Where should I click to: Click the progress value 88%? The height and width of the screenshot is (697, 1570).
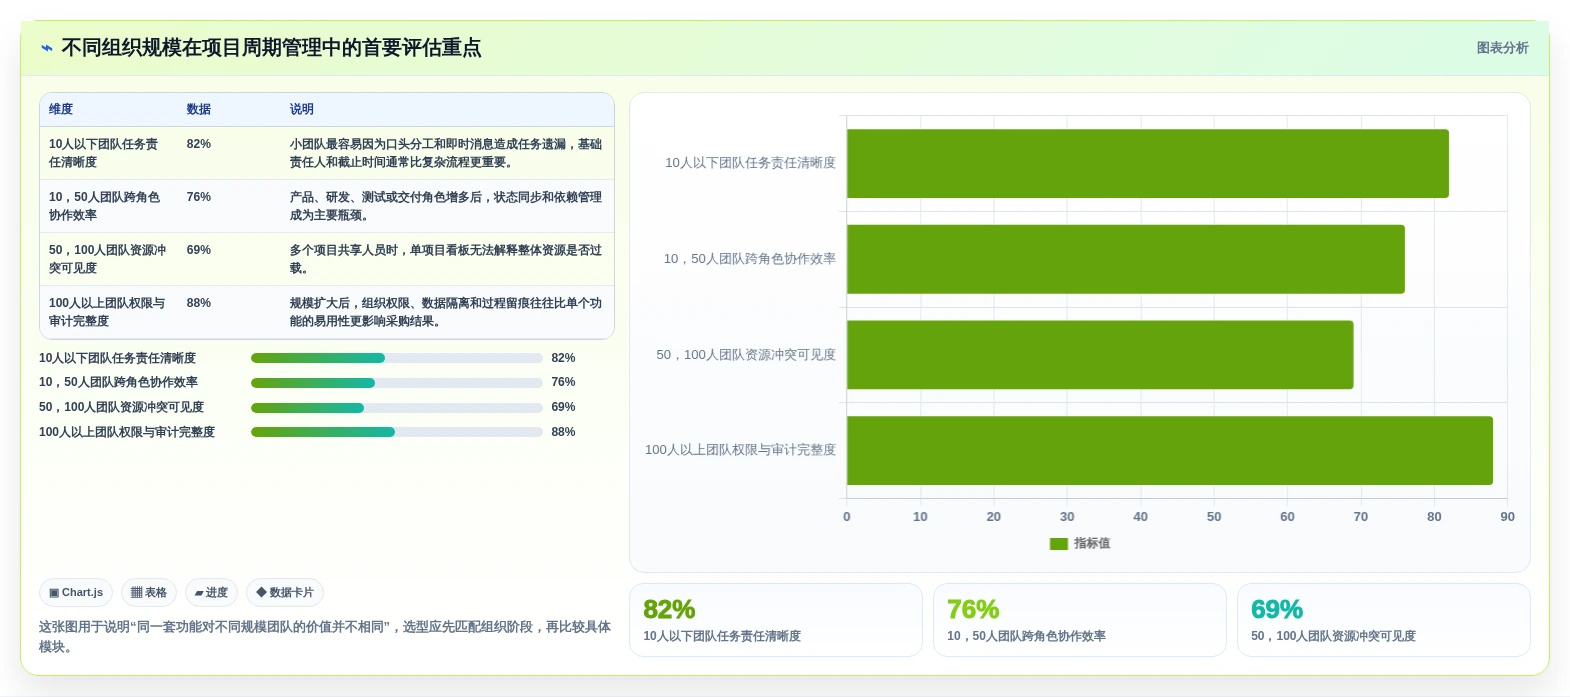tap(563, 432)
